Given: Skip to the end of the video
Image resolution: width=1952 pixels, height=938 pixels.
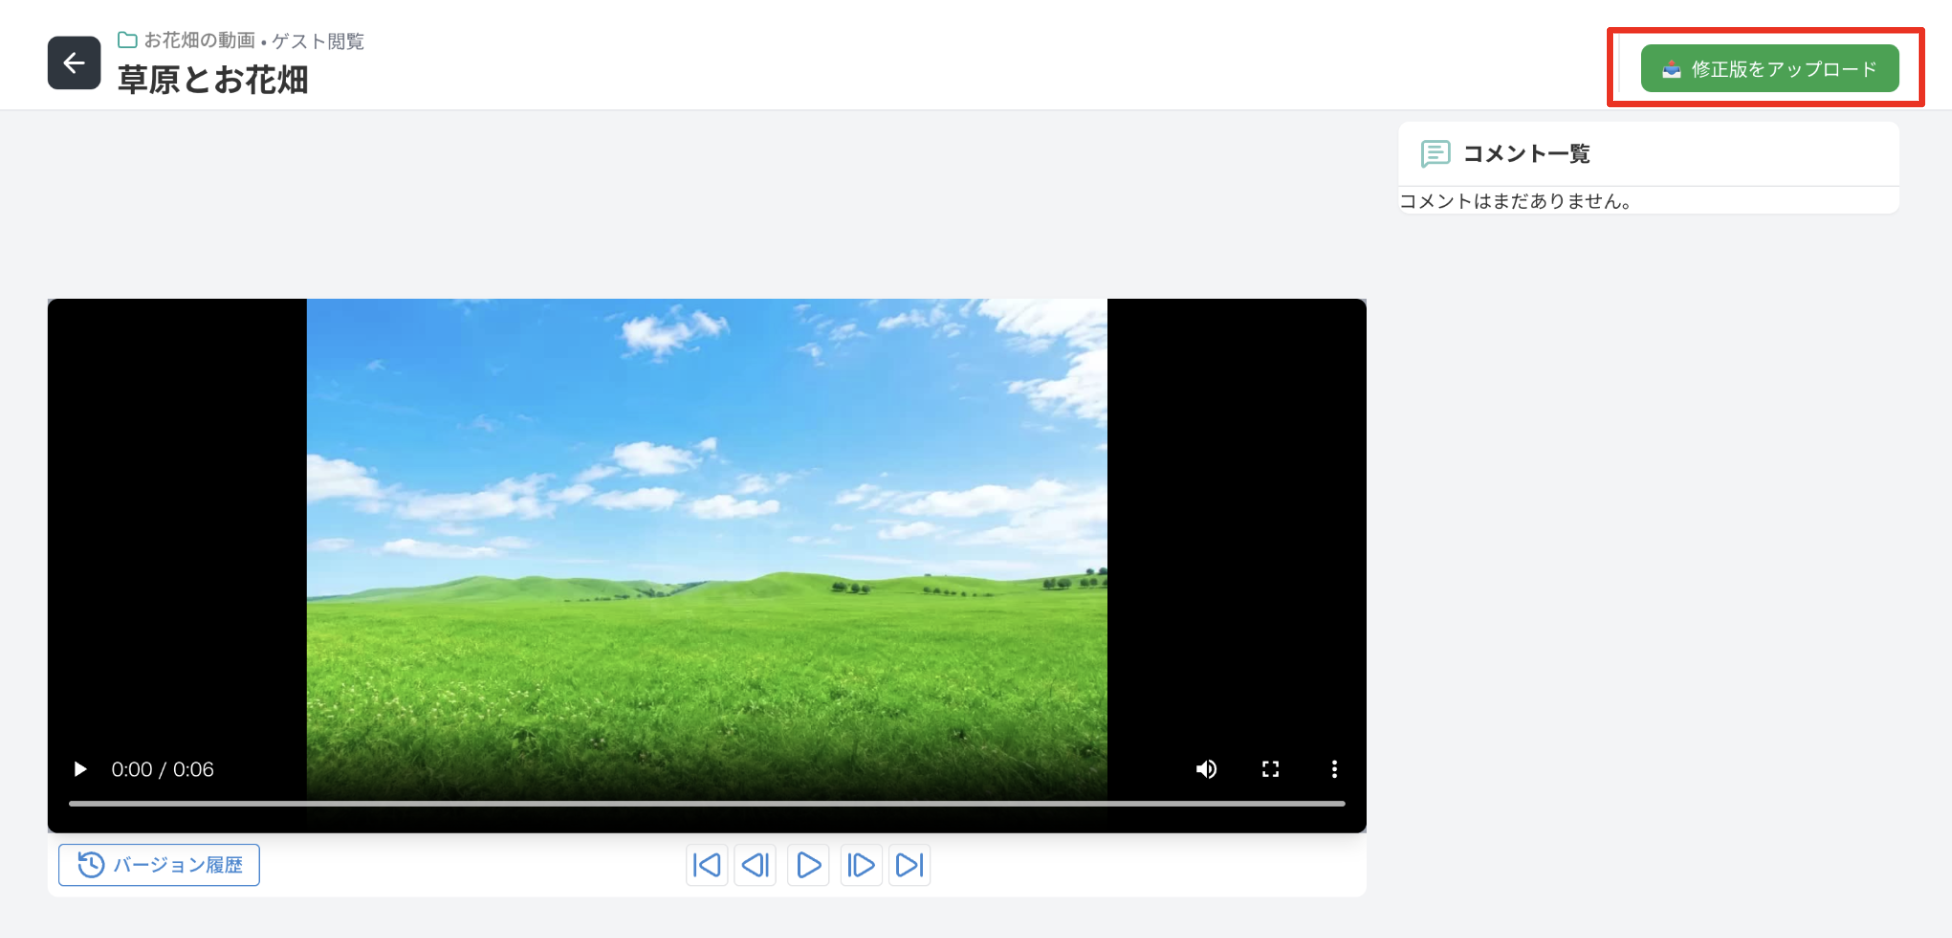Looking at the screenshot, I should click(x=909, y=865).
